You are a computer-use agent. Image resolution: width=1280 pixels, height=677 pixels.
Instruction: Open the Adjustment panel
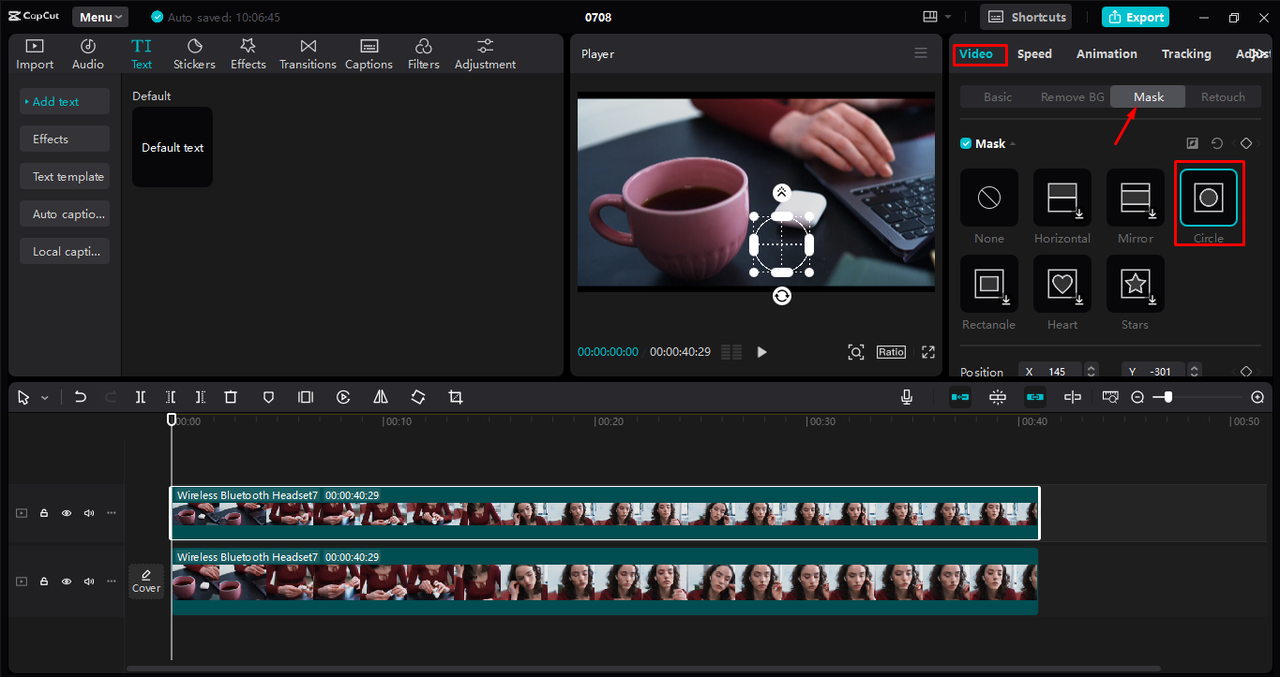tap(485, 54)
